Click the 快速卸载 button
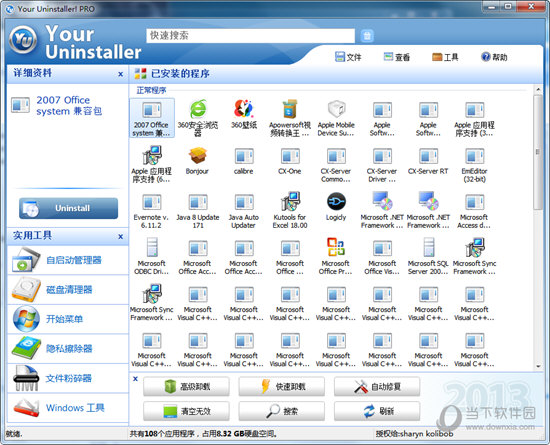 coord(282,386)
